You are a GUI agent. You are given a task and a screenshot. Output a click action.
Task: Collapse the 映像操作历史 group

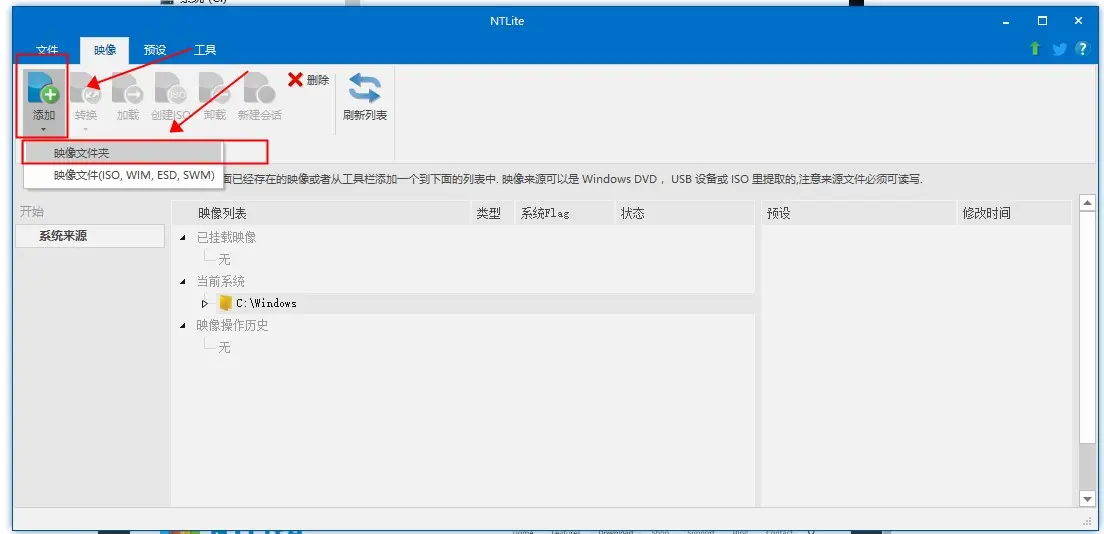tap(183, 325)
